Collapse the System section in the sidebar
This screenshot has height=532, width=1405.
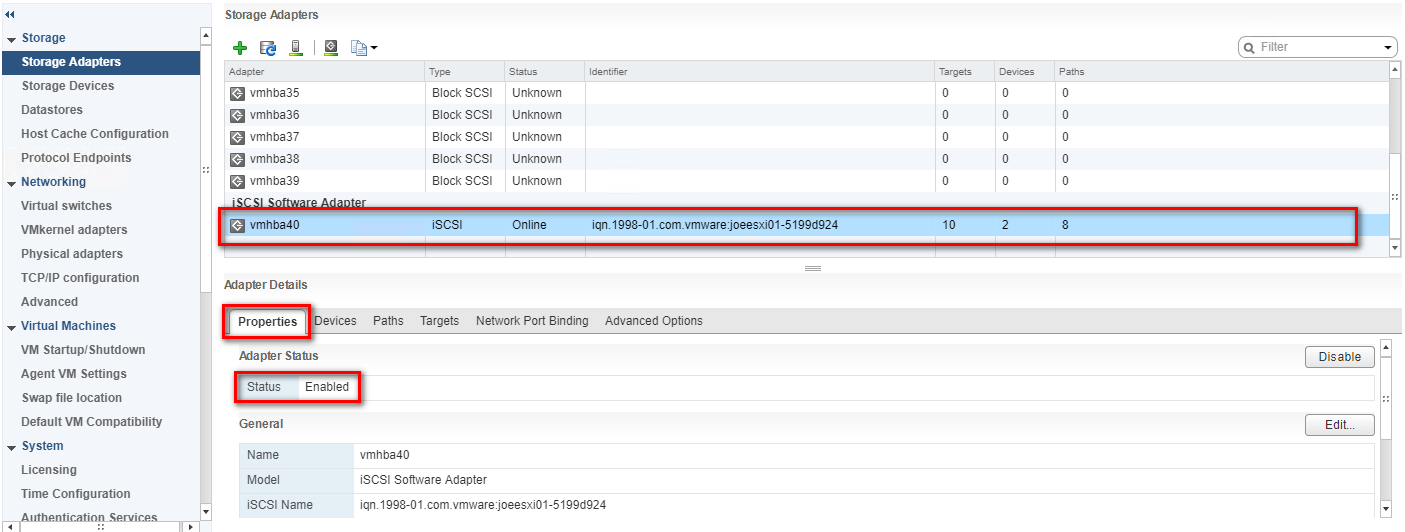(11, 447)
